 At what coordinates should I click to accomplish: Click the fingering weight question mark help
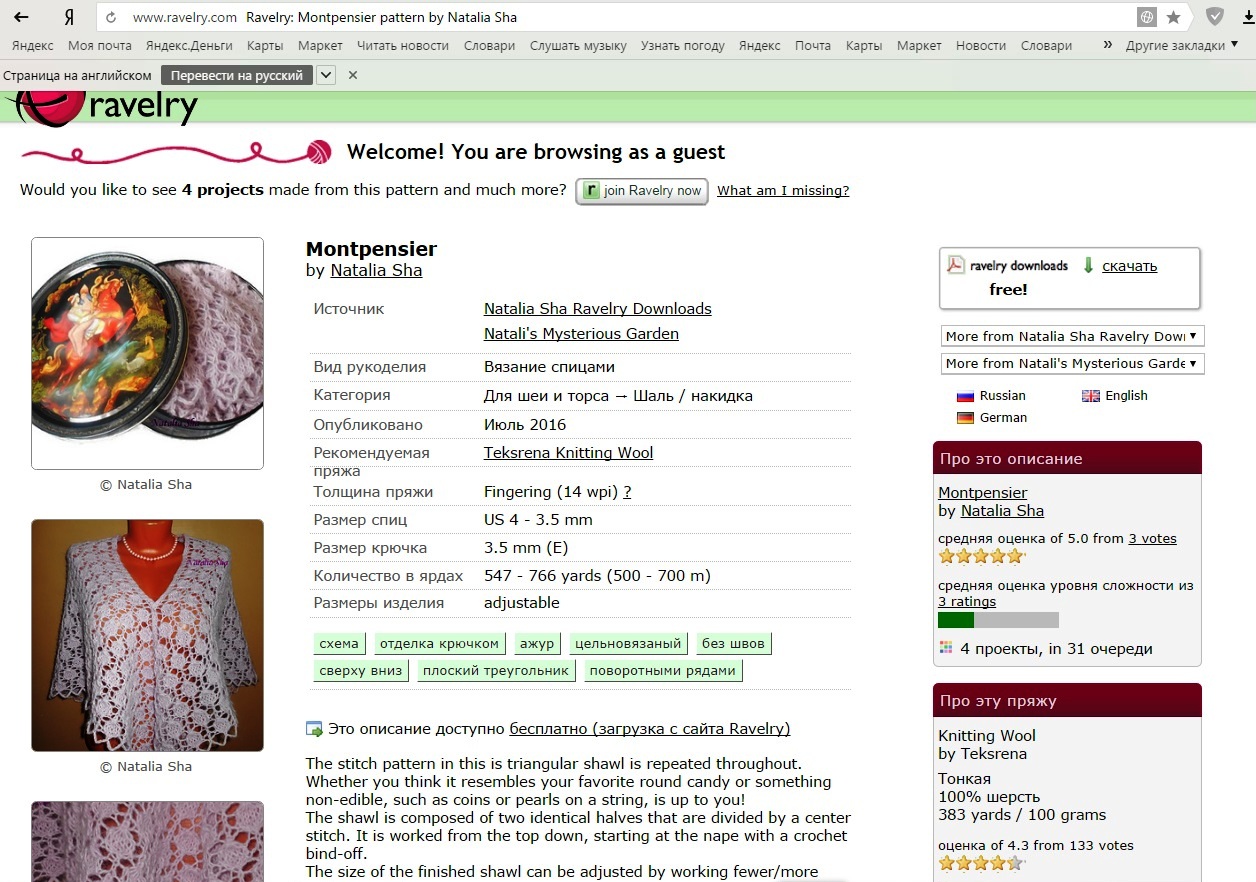627,492
